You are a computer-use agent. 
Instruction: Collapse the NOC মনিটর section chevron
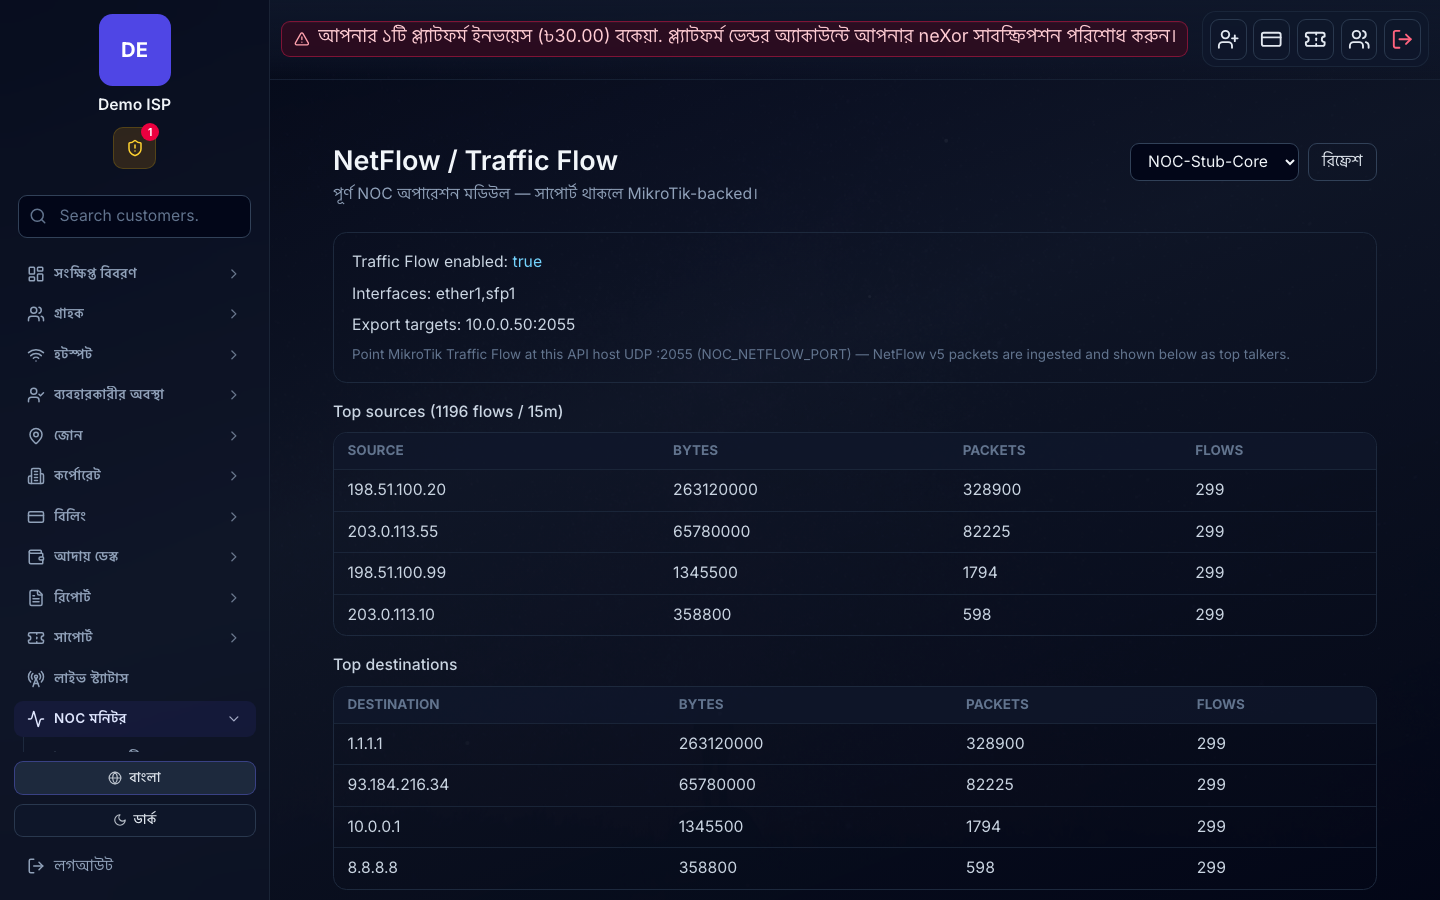234,719
